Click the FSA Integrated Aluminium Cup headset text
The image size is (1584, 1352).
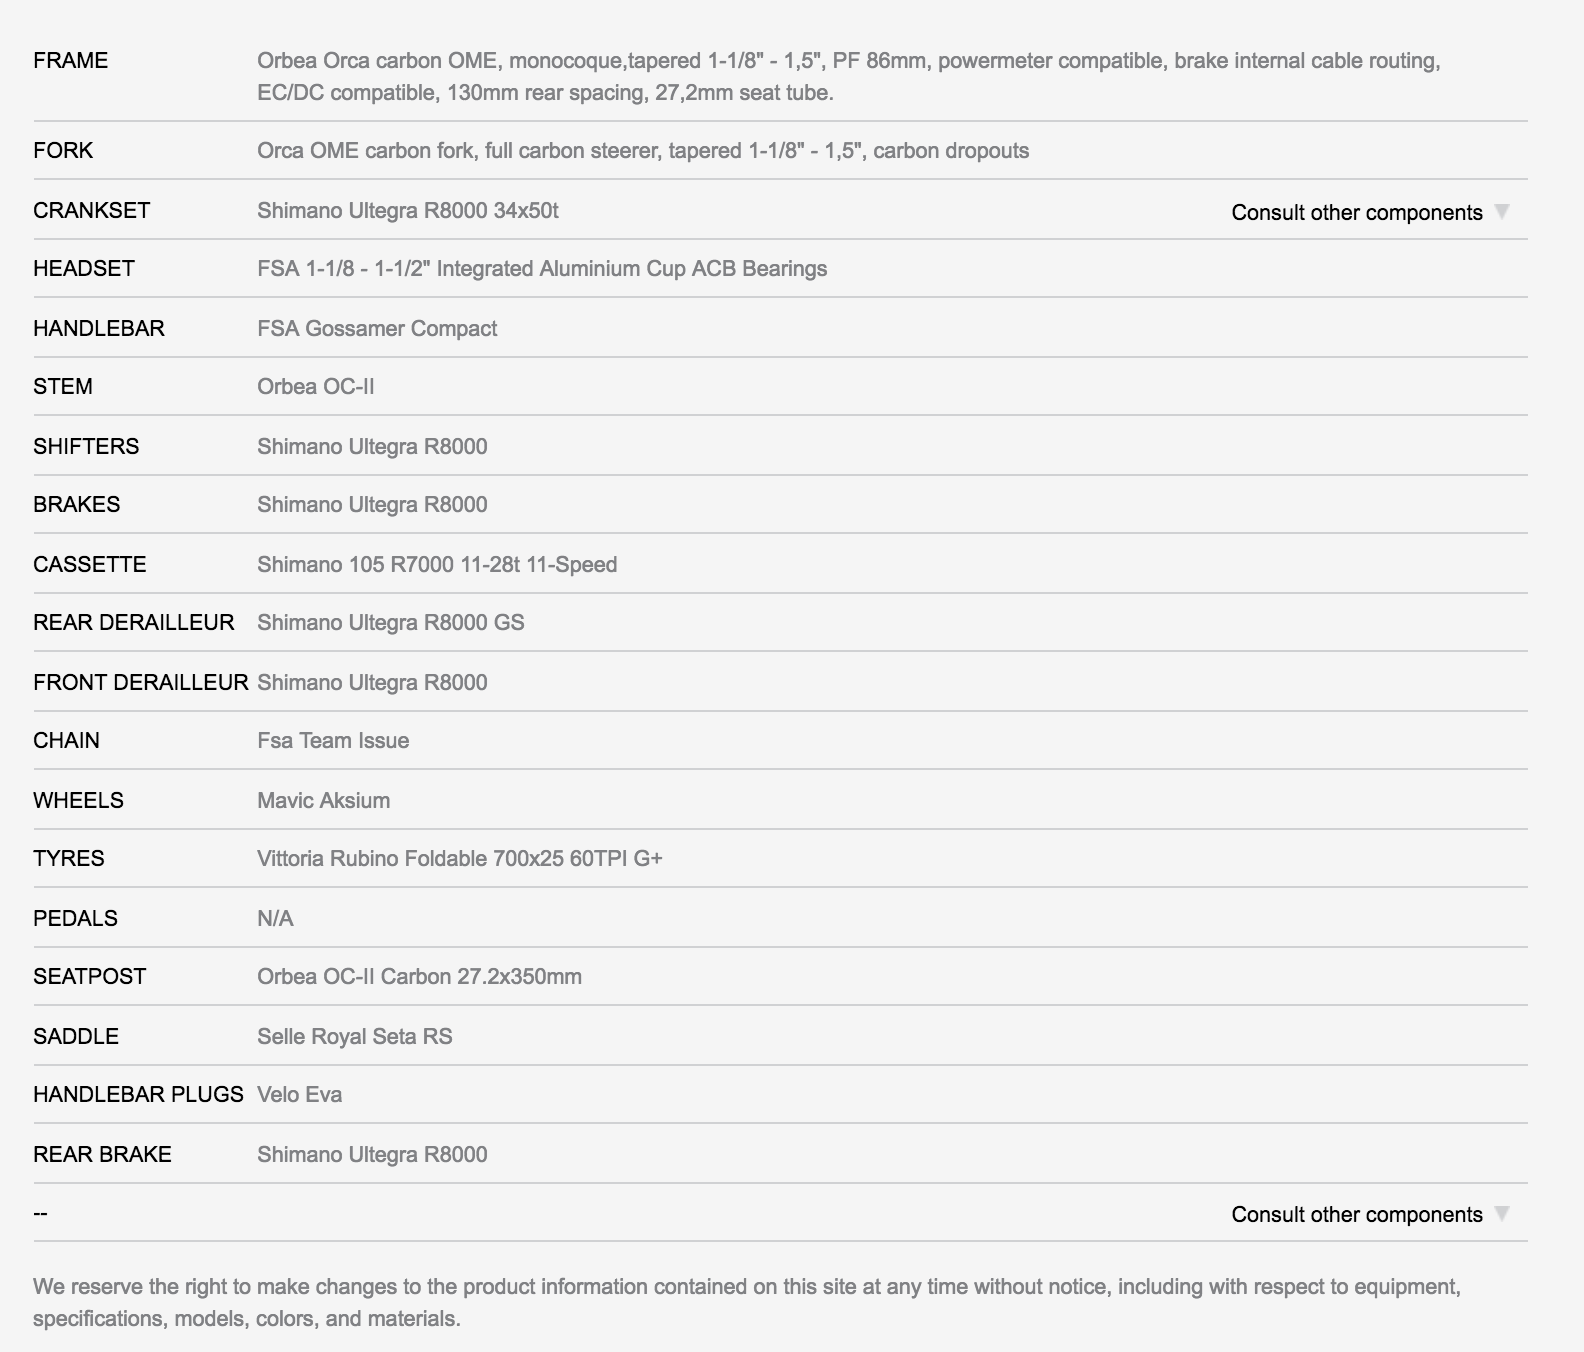point(541,268)
